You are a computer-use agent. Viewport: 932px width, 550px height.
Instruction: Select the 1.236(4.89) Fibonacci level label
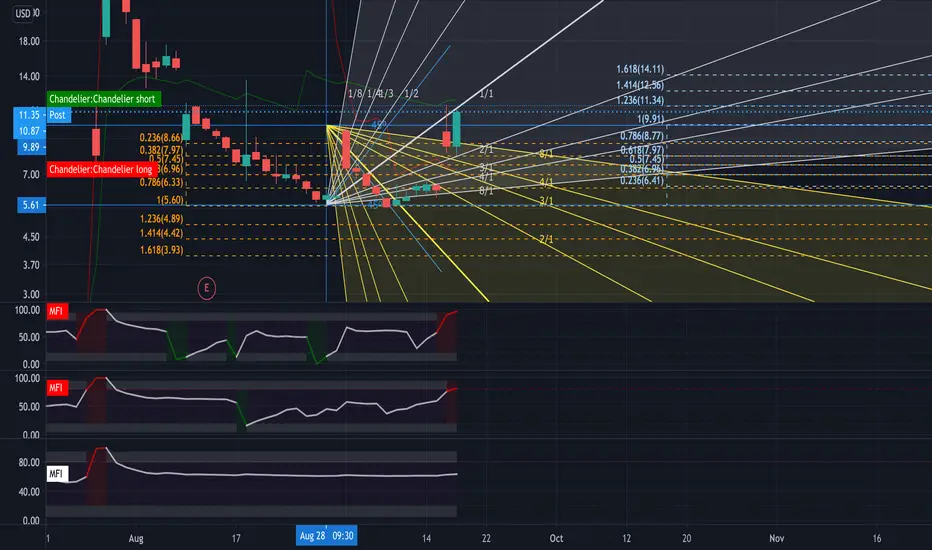click(161, 219)
